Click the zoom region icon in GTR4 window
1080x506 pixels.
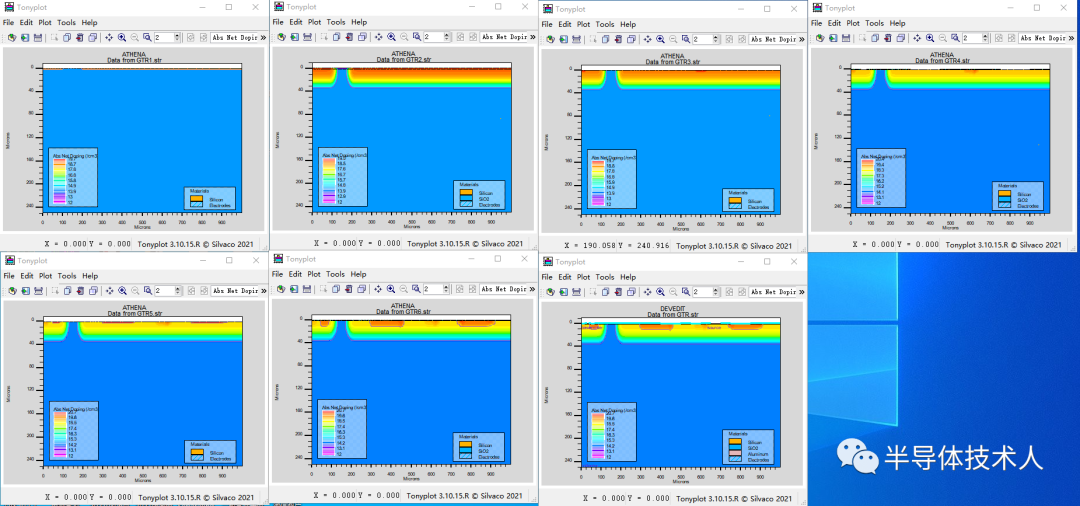point(955,38)
